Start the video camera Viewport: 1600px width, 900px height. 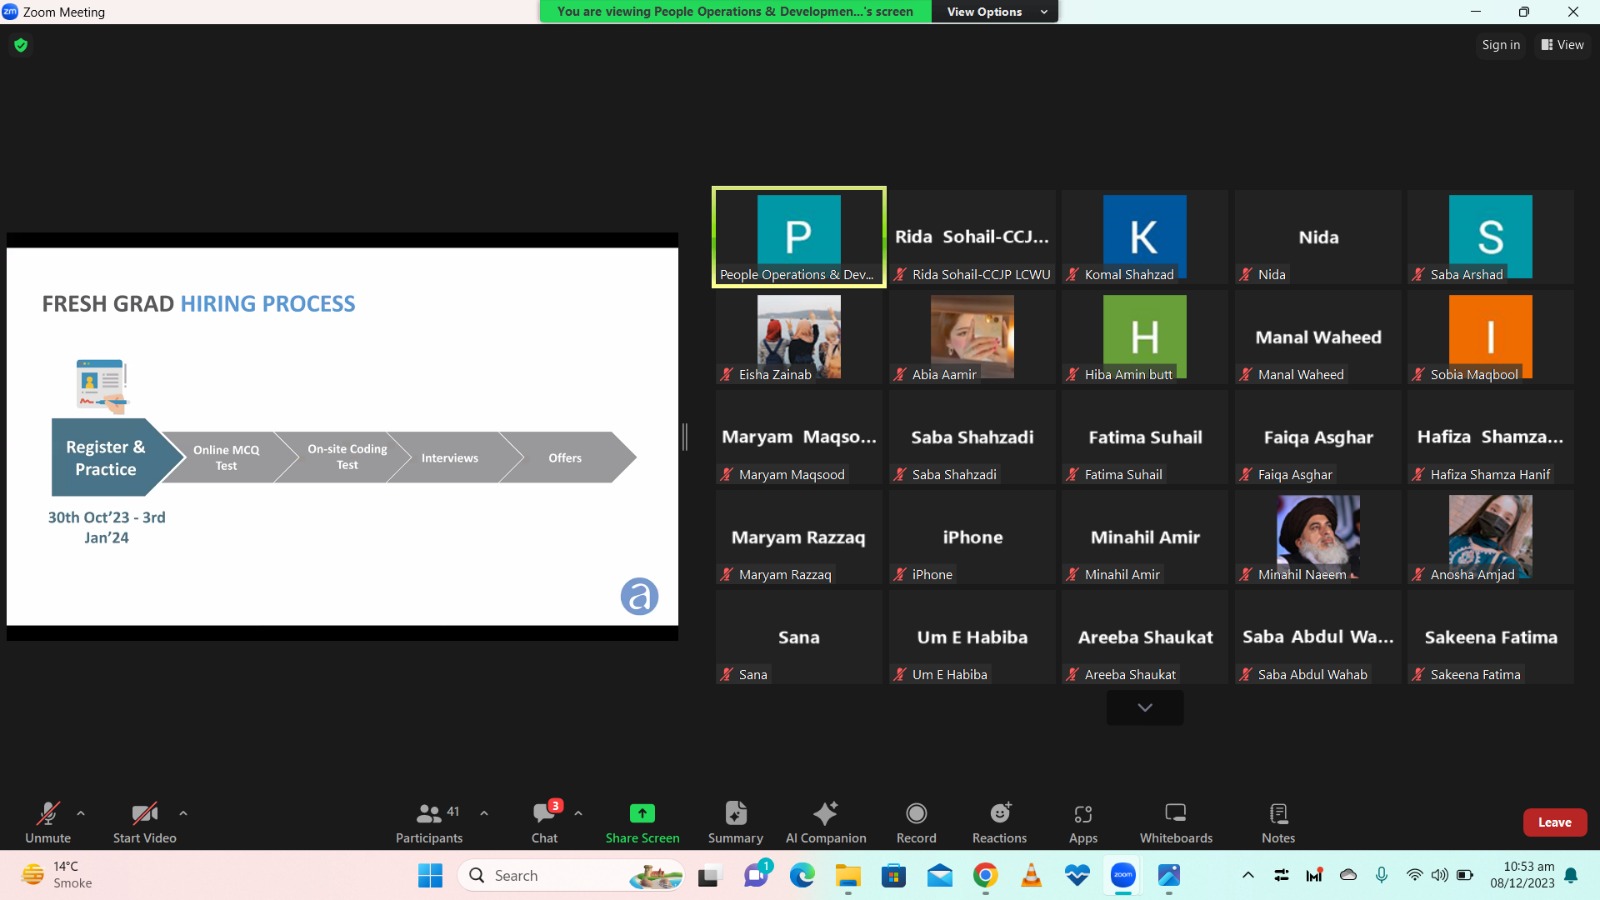point(145,822)
